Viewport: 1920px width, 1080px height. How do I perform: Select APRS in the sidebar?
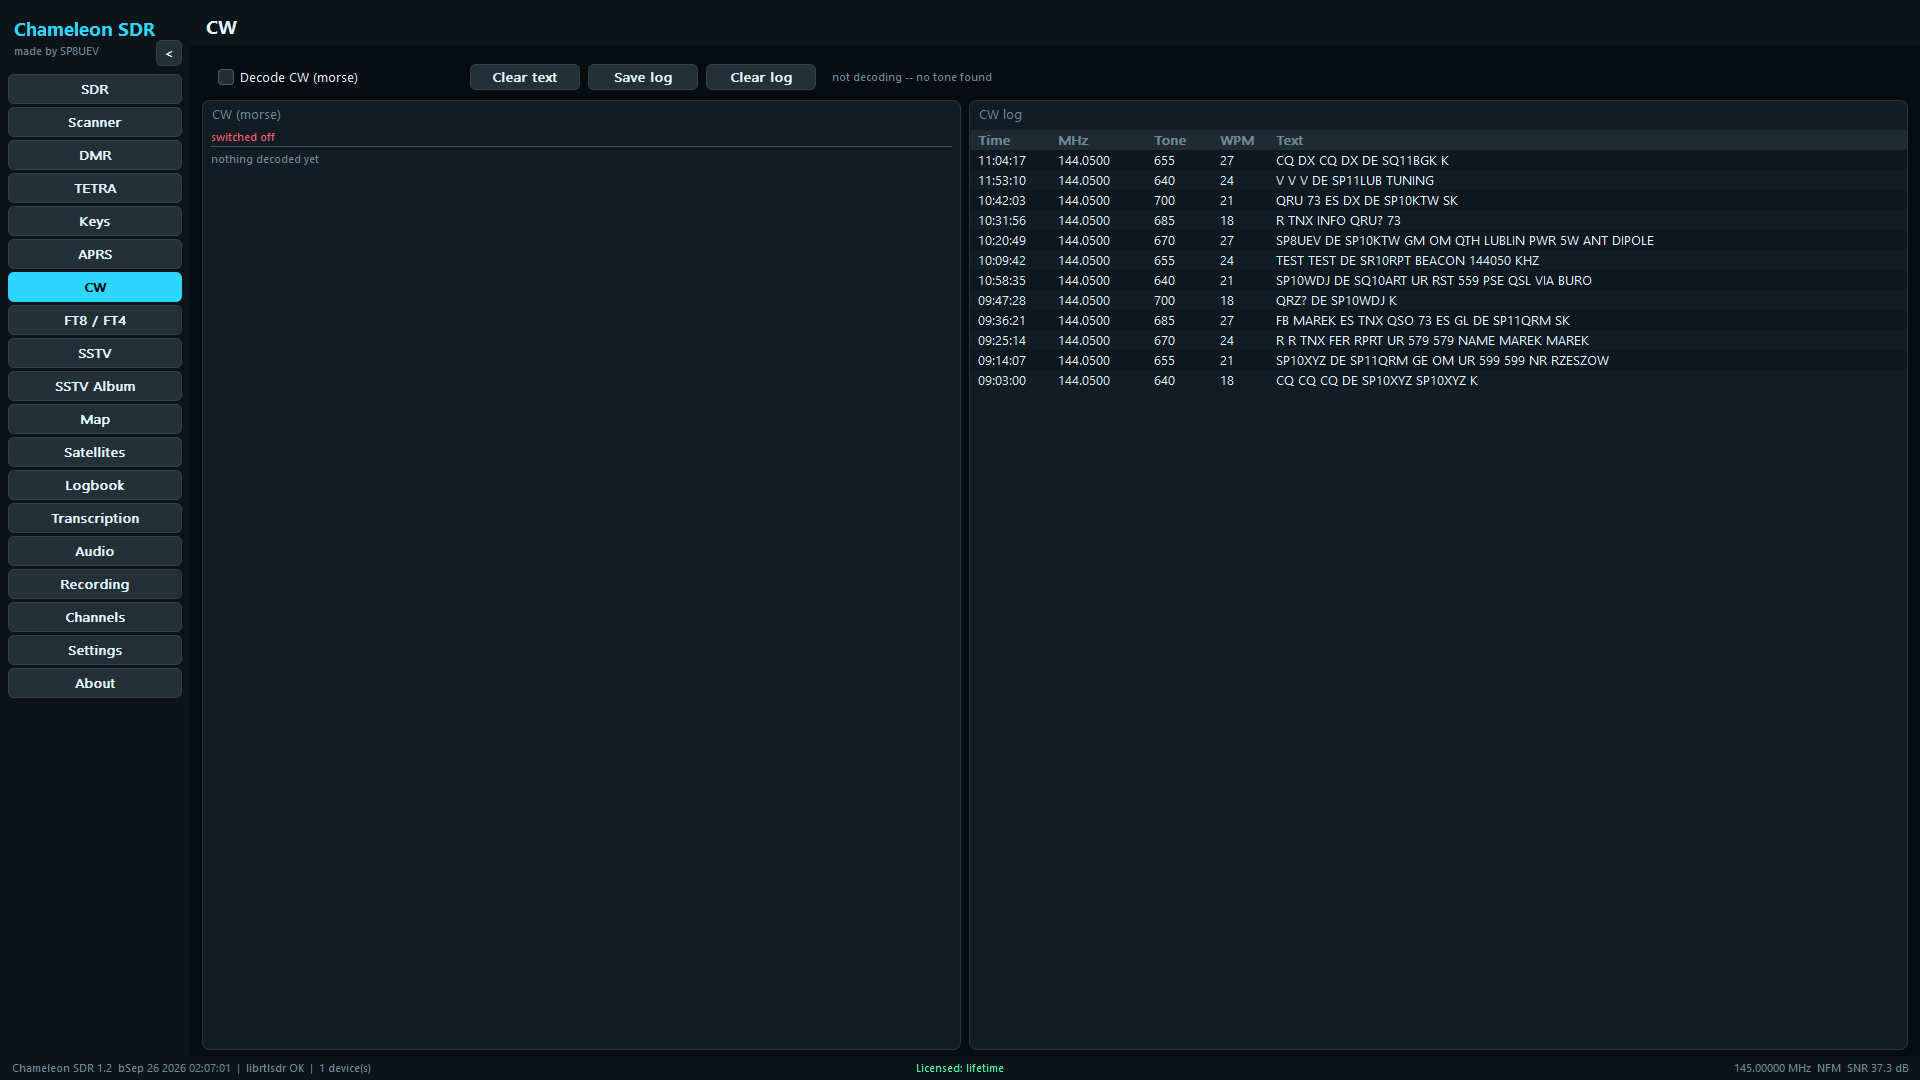(x=95, y=254)
